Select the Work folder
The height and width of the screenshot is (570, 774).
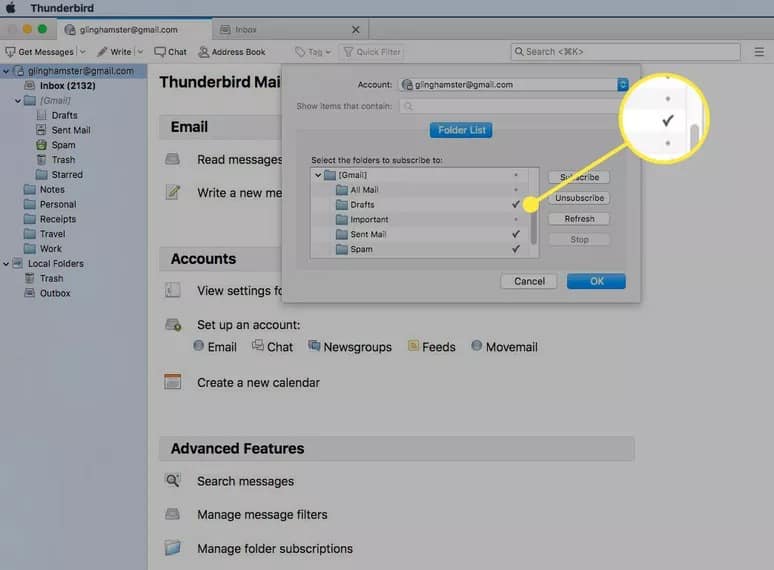[50, 249]
